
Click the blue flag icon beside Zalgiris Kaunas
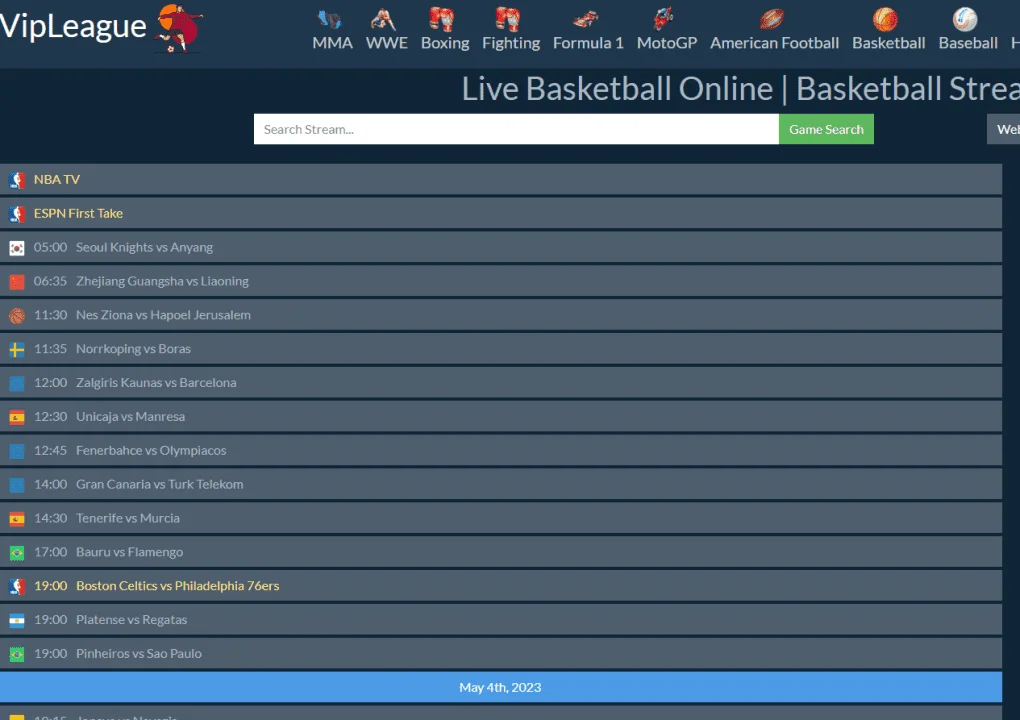coord(17,383)
